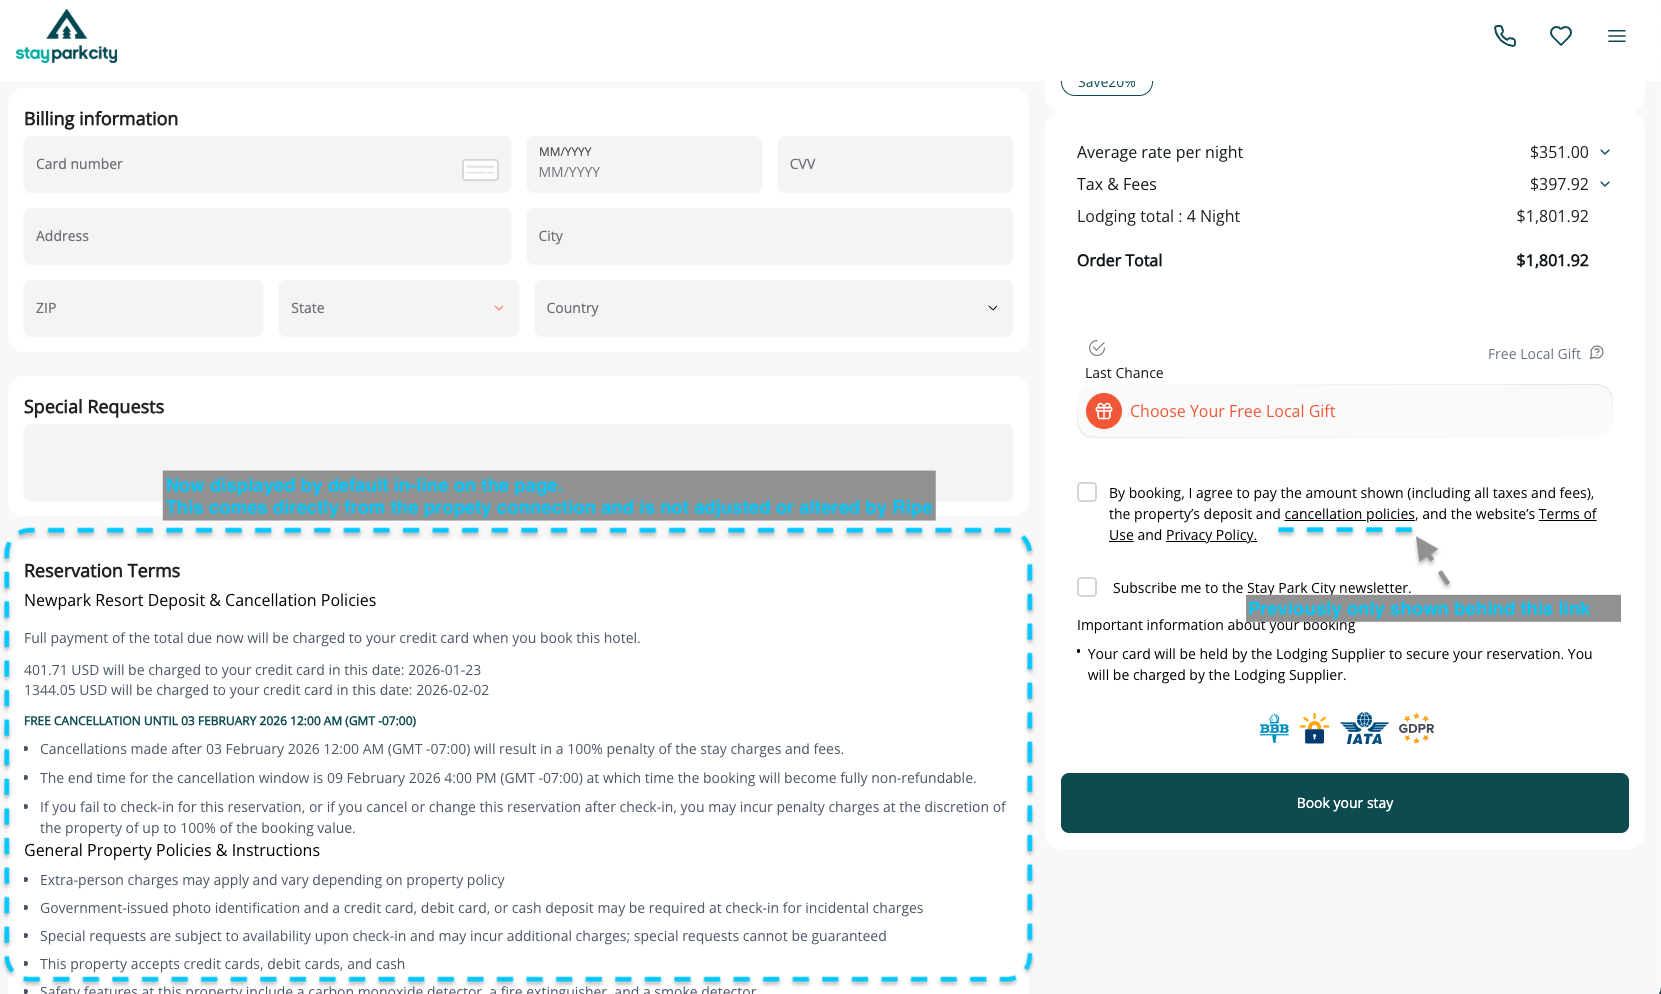1661x994 pixels.
Task: Click the Last Chance checkmark icon
Action: pos(1097,348)
